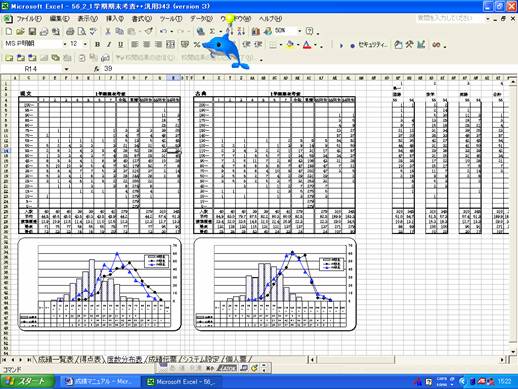Open the zoom percentage dropdown

pyautogui.click(x=299, y=31)
